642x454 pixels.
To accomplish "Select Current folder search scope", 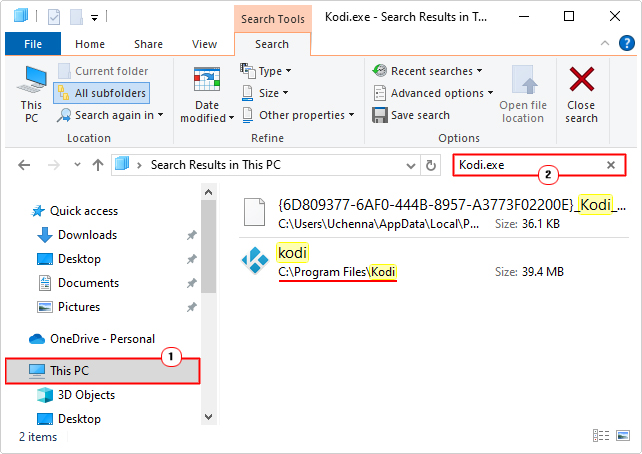I will click(103, 71).
